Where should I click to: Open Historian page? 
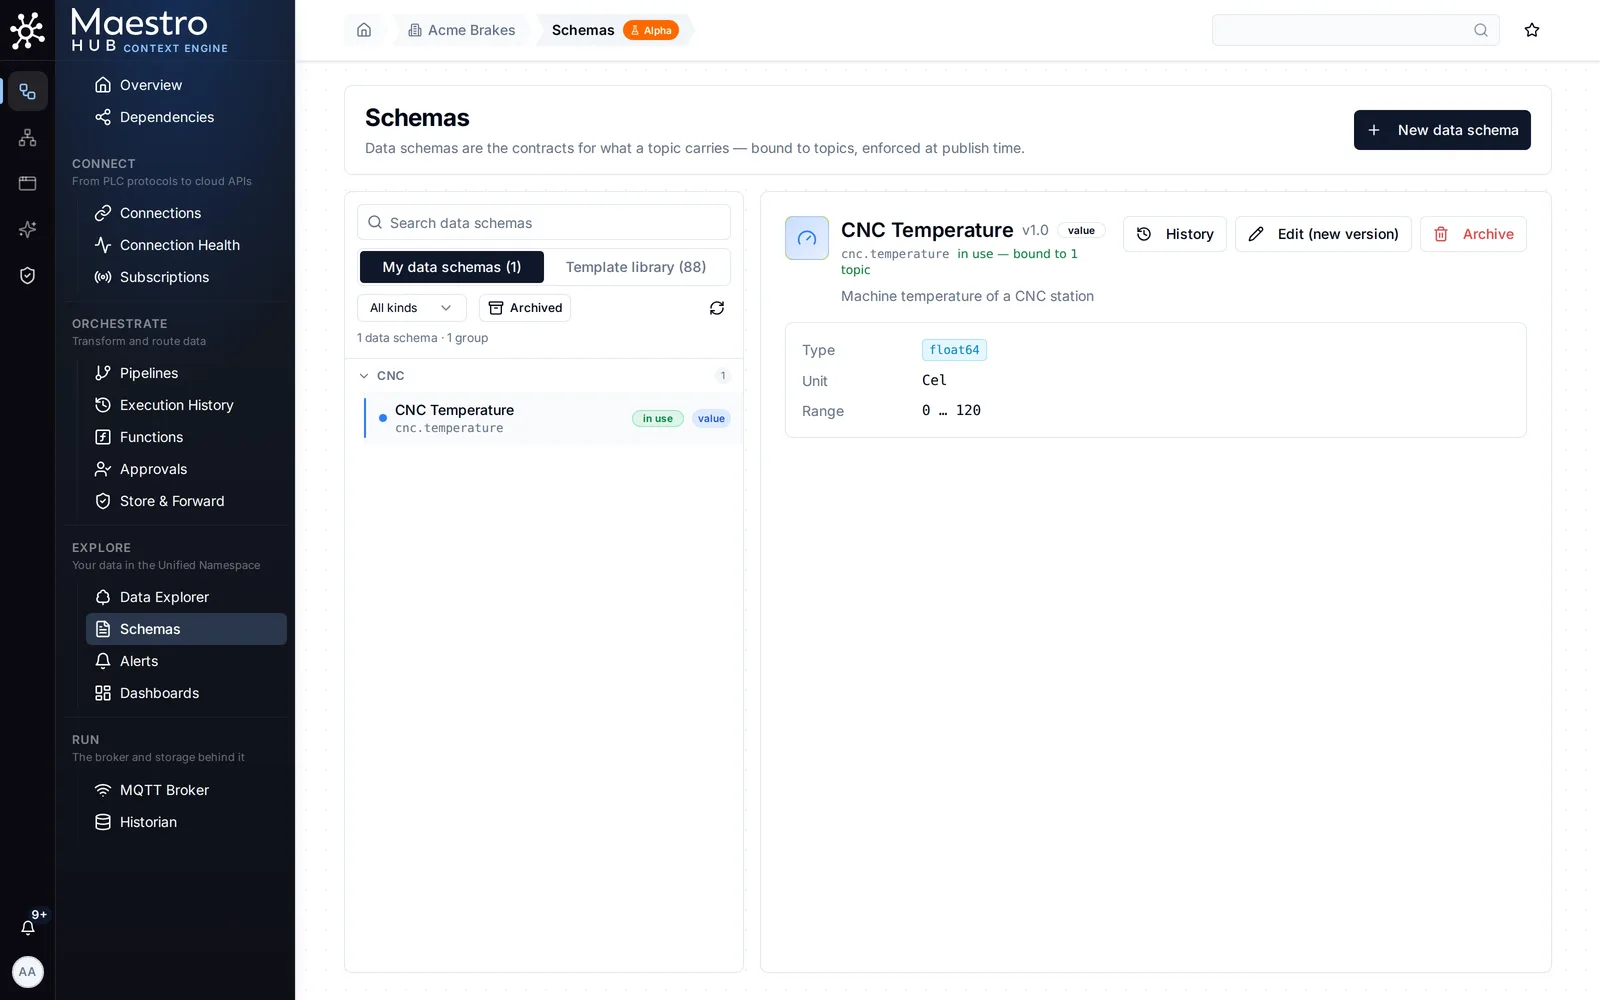pyautogui.click(x=186, y=822)
